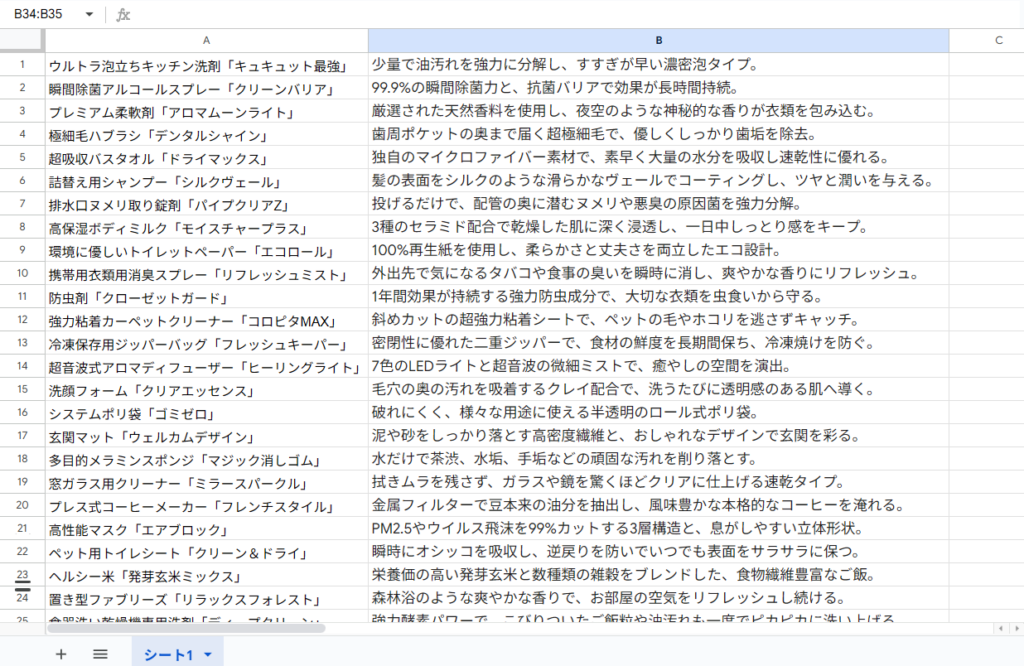The height and width of the screenshot is (666, 1024).
Task: Click the cell containing 防虫剤「クローゼットガード」
Action: tap(206, 297)
